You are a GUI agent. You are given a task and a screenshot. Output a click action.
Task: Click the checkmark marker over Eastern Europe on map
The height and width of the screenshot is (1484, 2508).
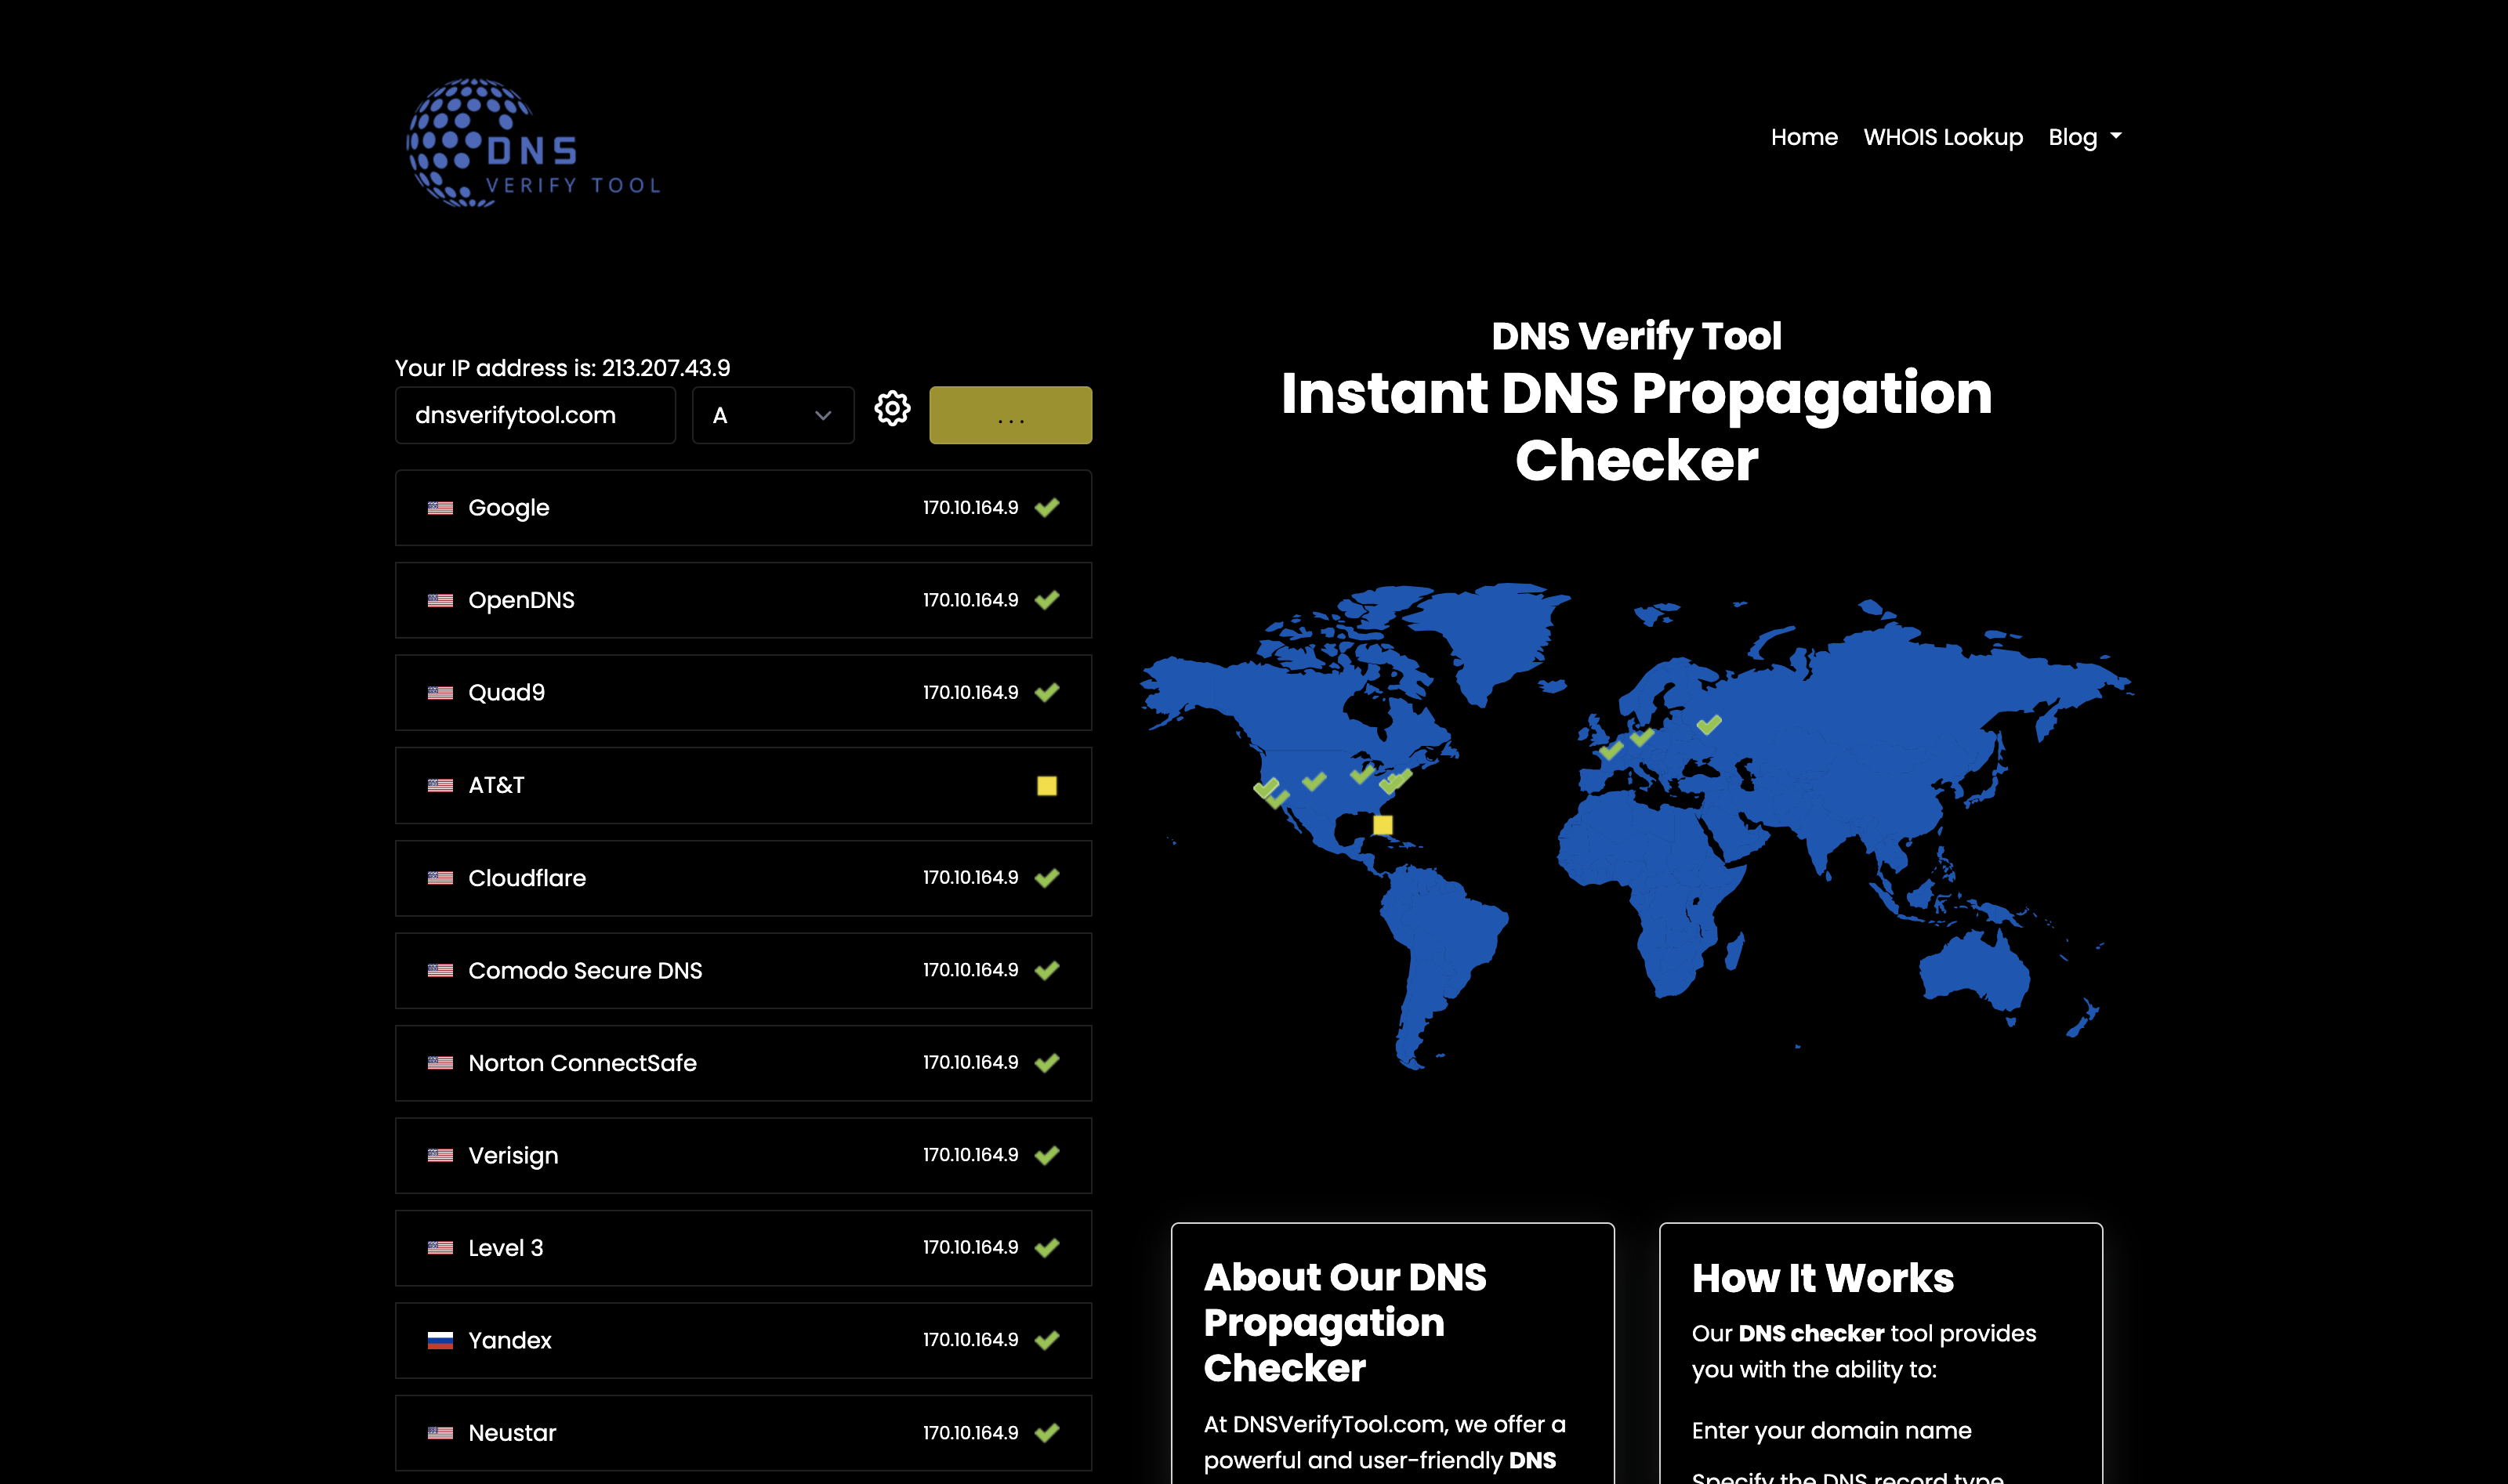click(x=1709, y=724)
